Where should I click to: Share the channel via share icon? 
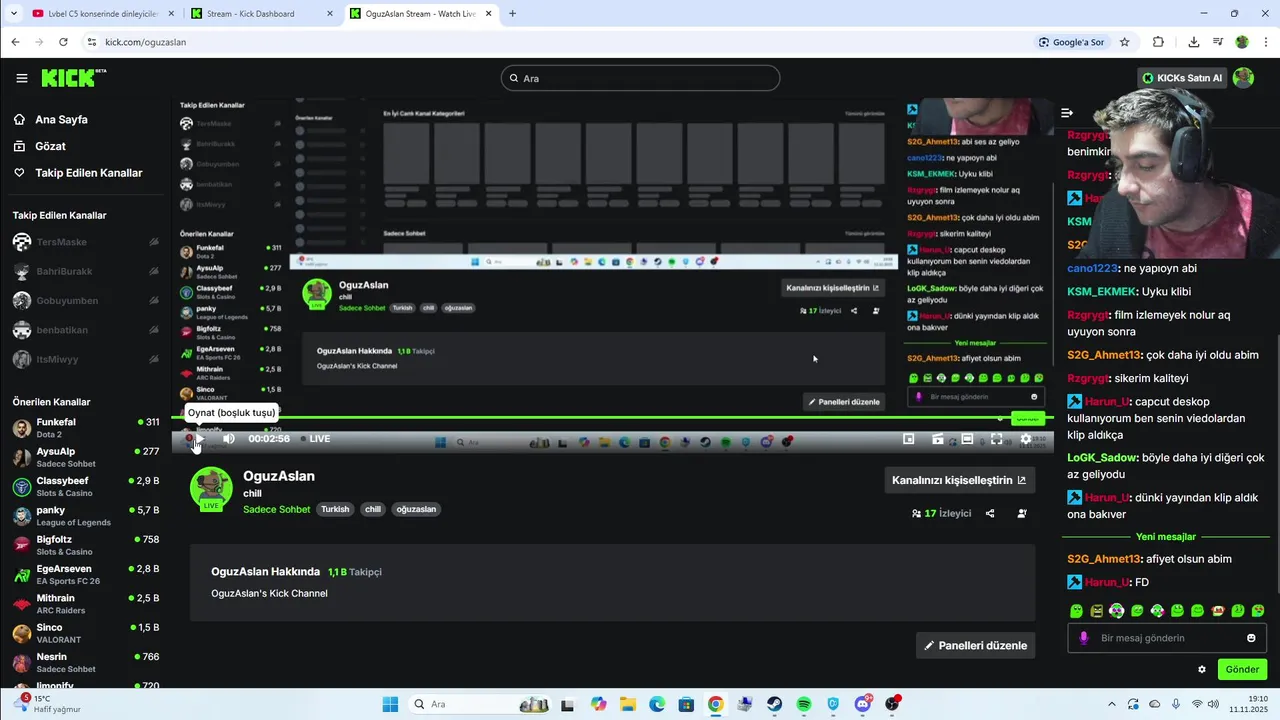pos(990,513)
